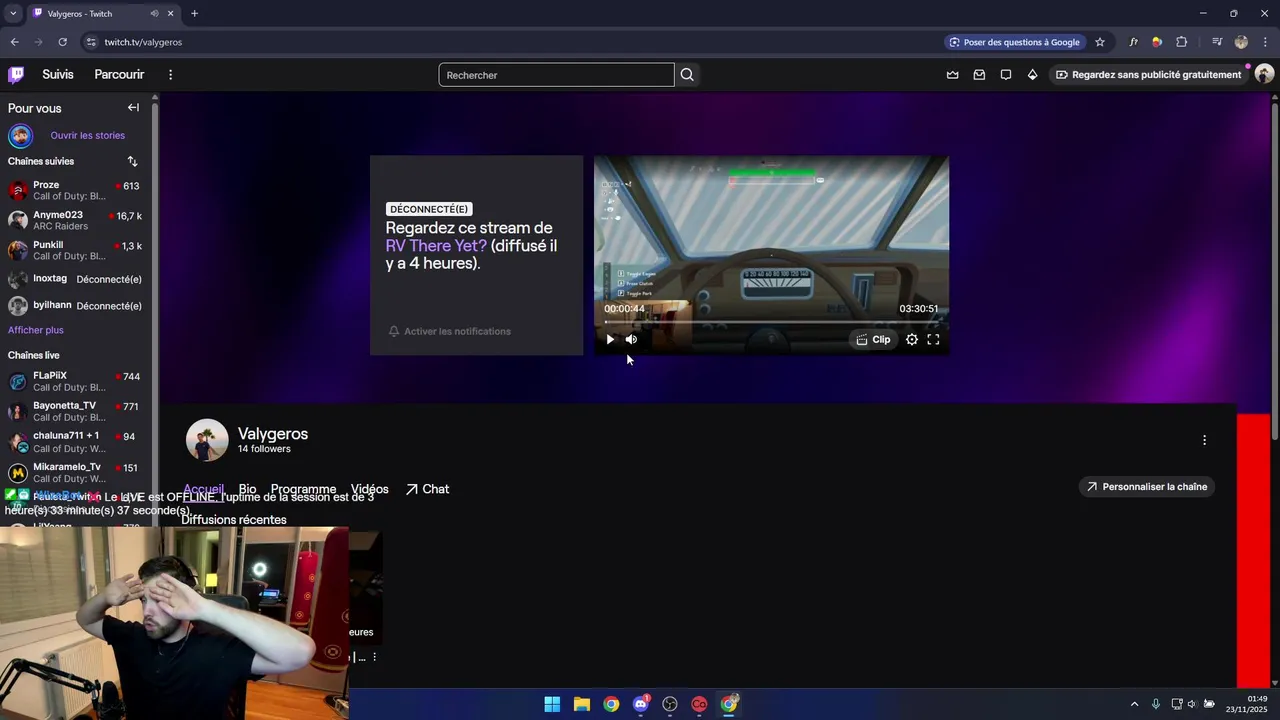The width and height of the screenshot is (1280, 720).
Task: Open the Twitch notifications inbox icon
Action: pos(979,75)
